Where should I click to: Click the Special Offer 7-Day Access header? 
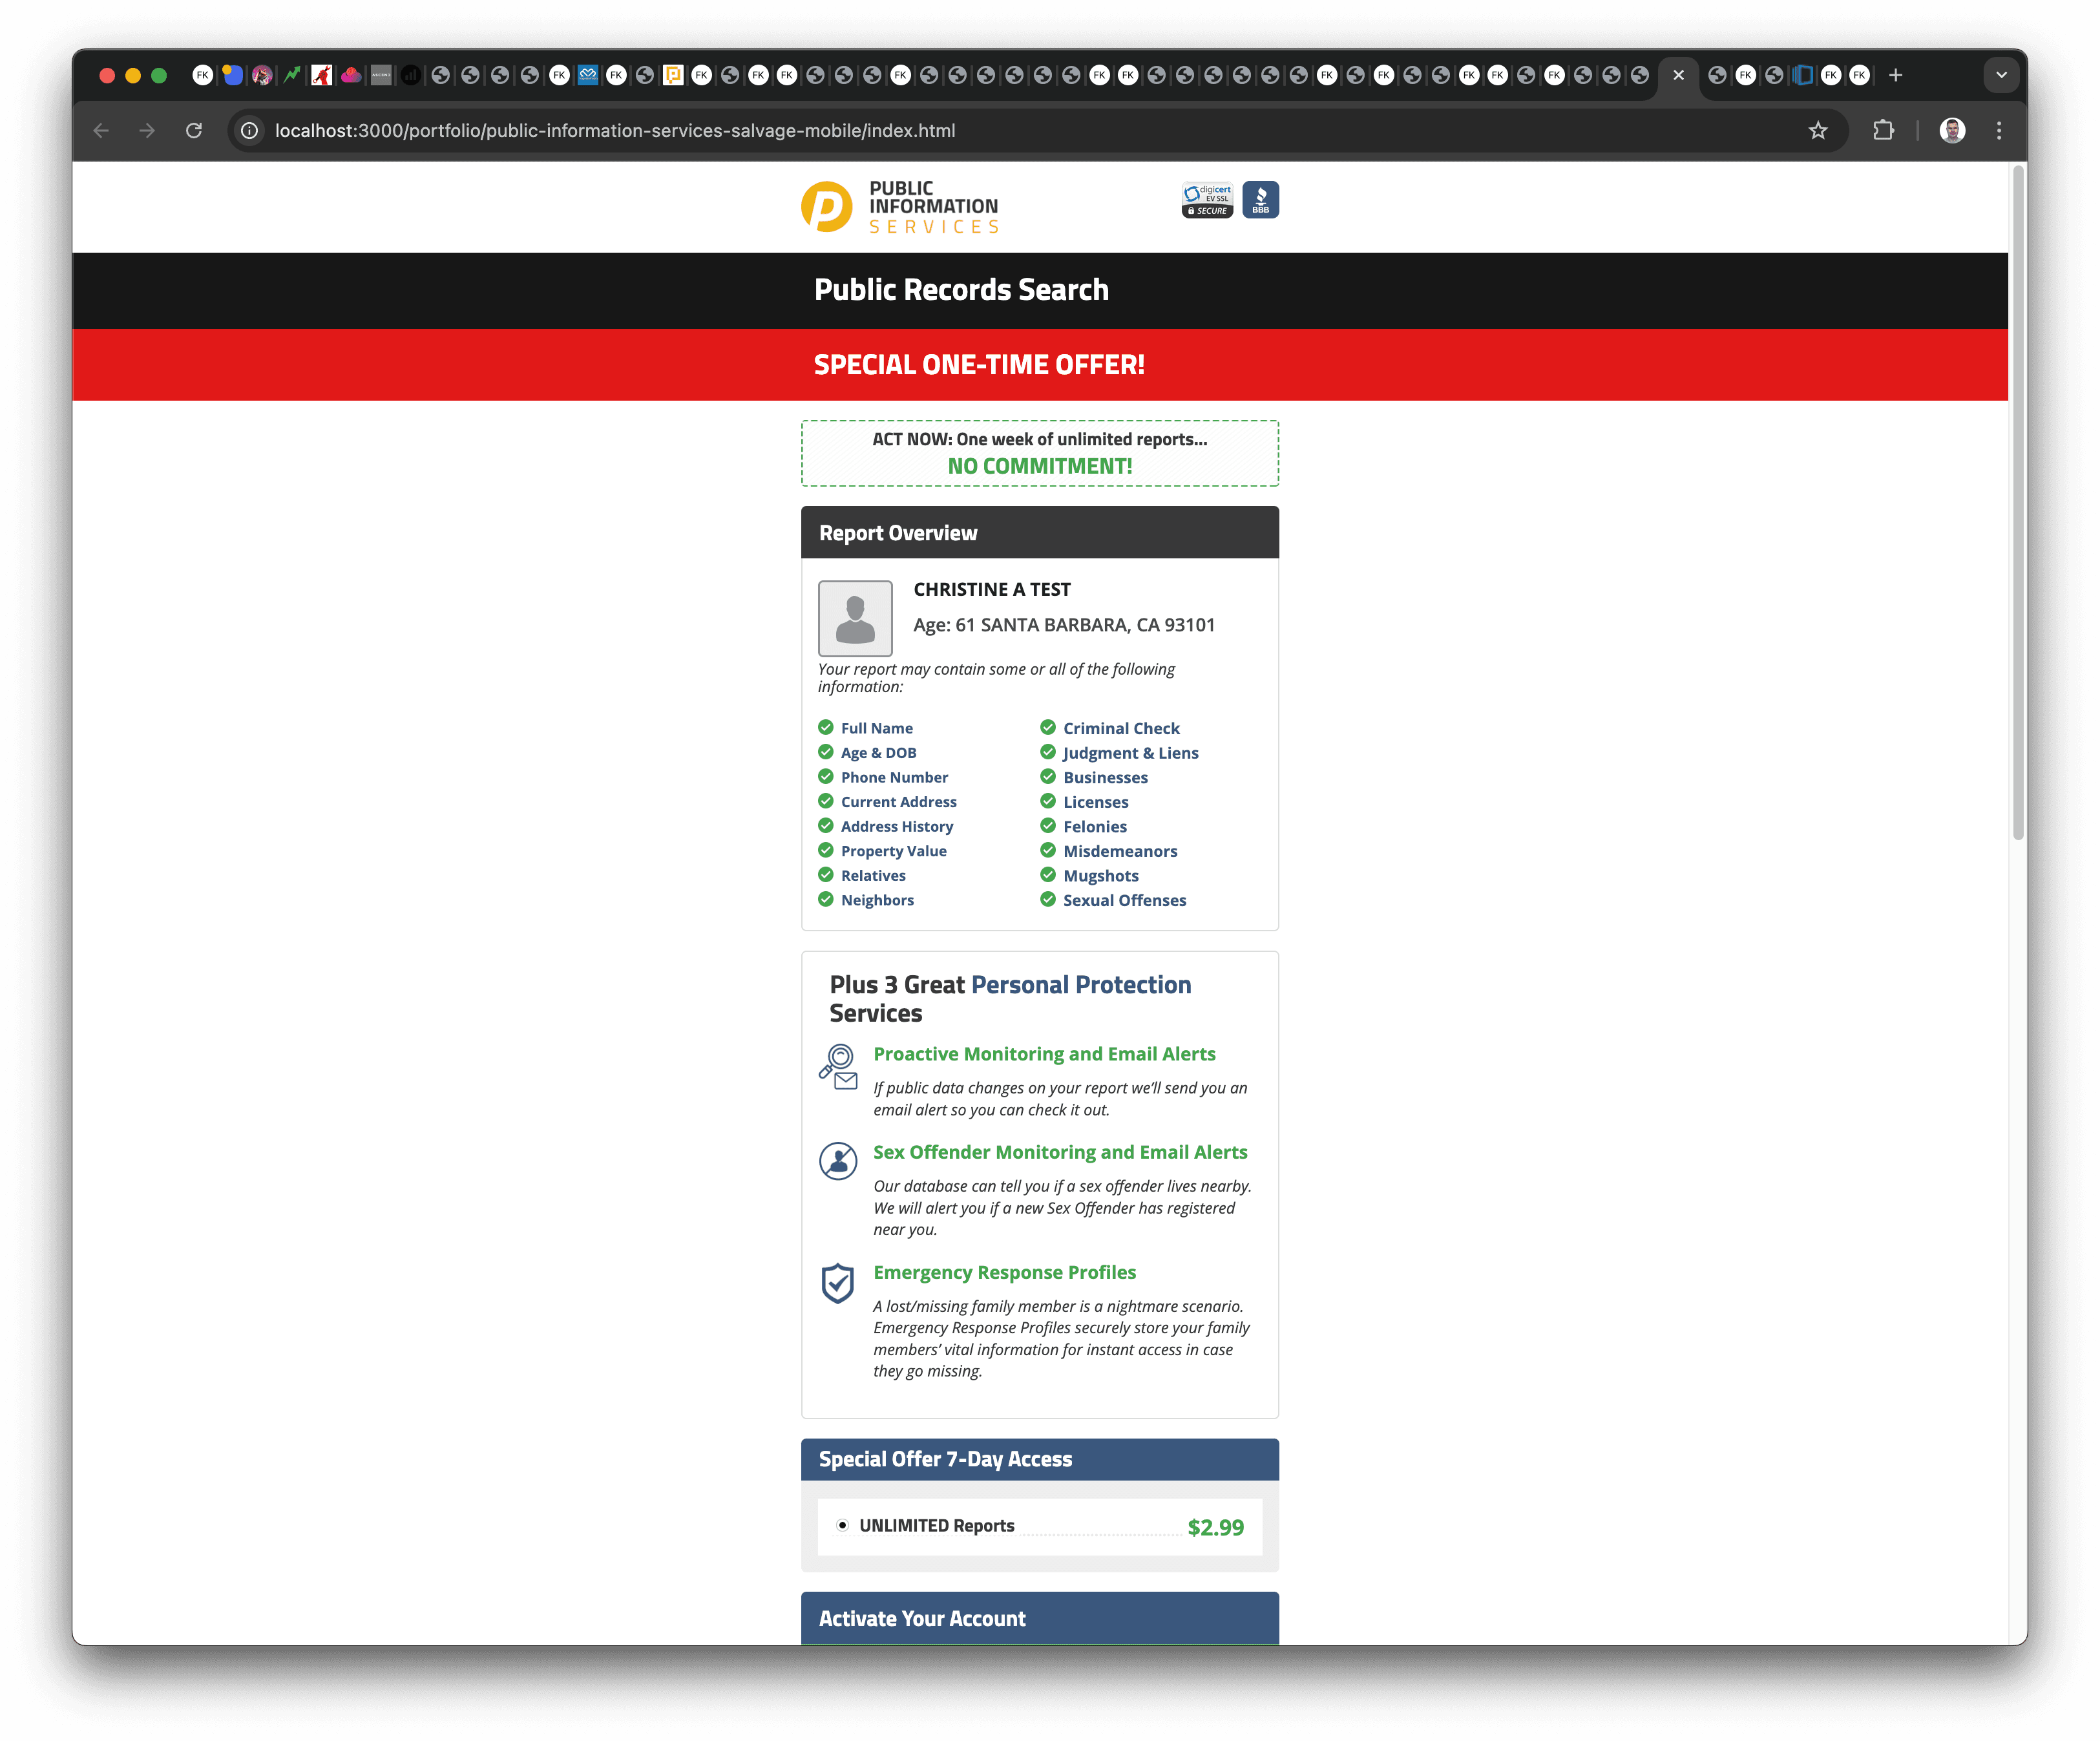point(1040,1459)
